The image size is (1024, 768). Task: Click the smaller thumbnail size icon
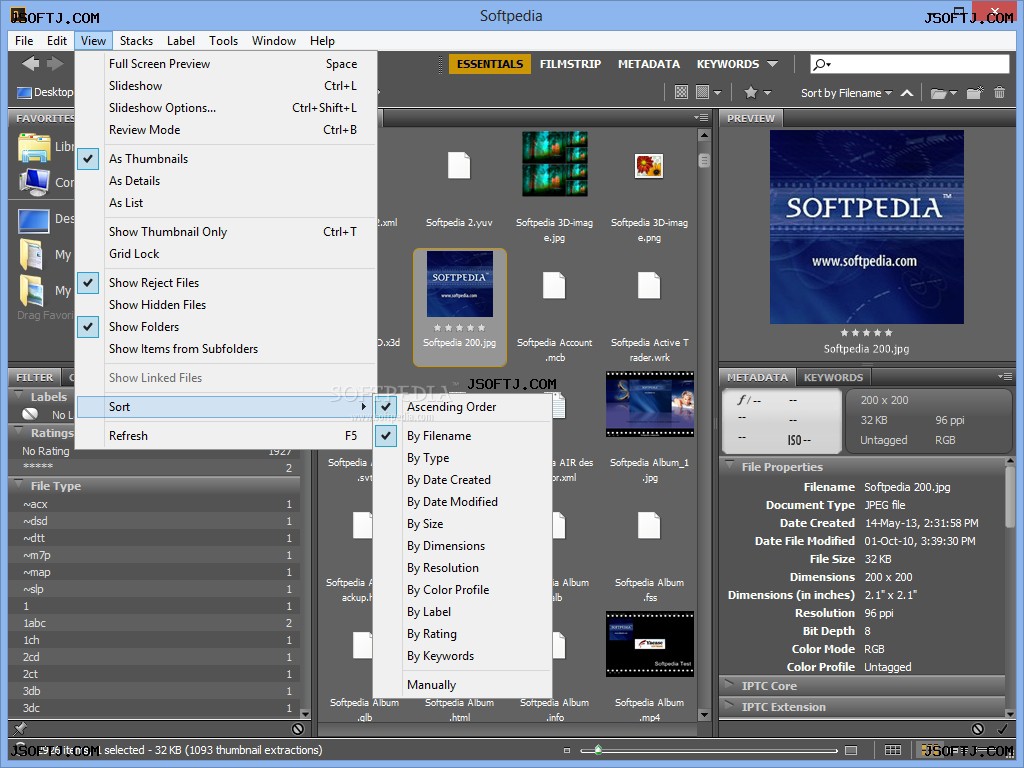pos(567,750)
